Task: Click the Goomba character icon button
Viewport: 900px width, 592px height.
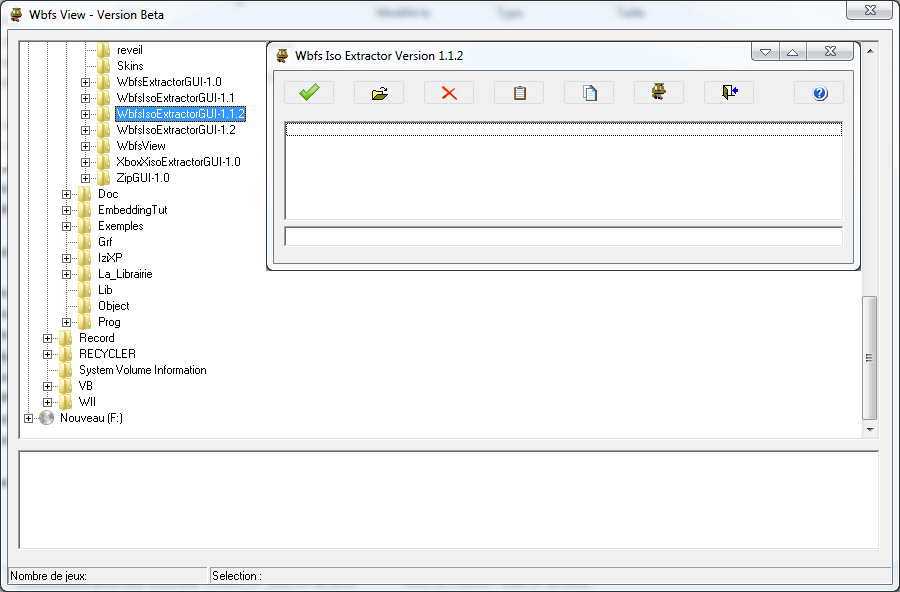Action: [659, 93]
